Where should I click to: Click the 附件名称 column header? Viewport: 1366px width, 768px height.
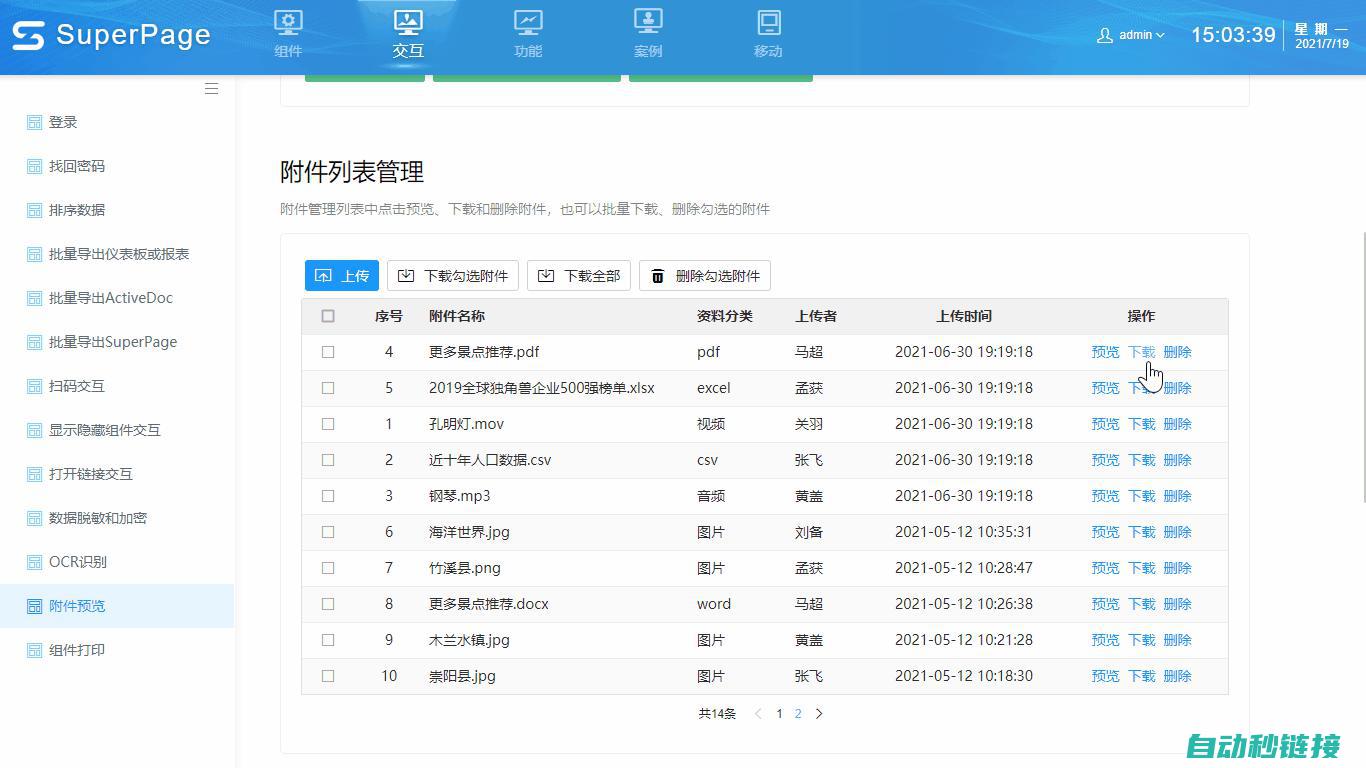[457, 316]
